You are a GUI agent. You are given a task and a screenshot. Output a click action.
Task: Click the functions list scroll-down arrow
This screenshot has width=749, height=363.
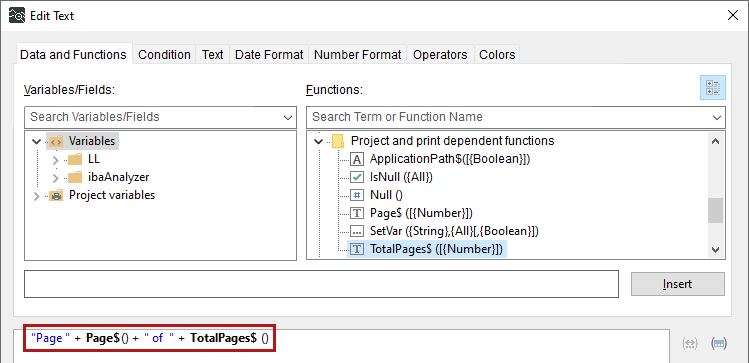715,250
